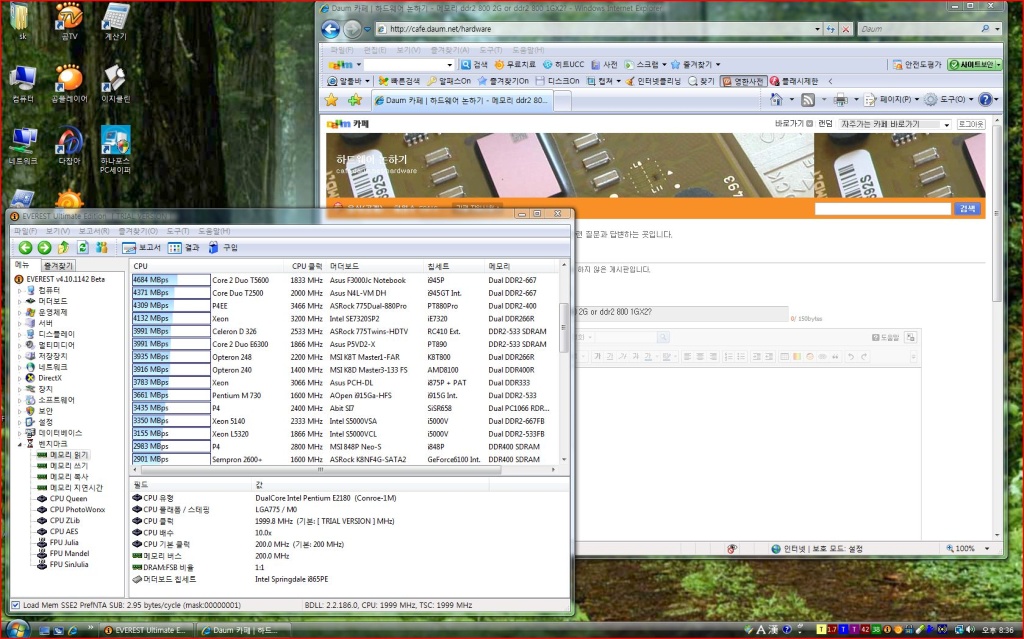Expand the DirectX tree node
The width and height of the screenshot is (1024, 639).
20,378
